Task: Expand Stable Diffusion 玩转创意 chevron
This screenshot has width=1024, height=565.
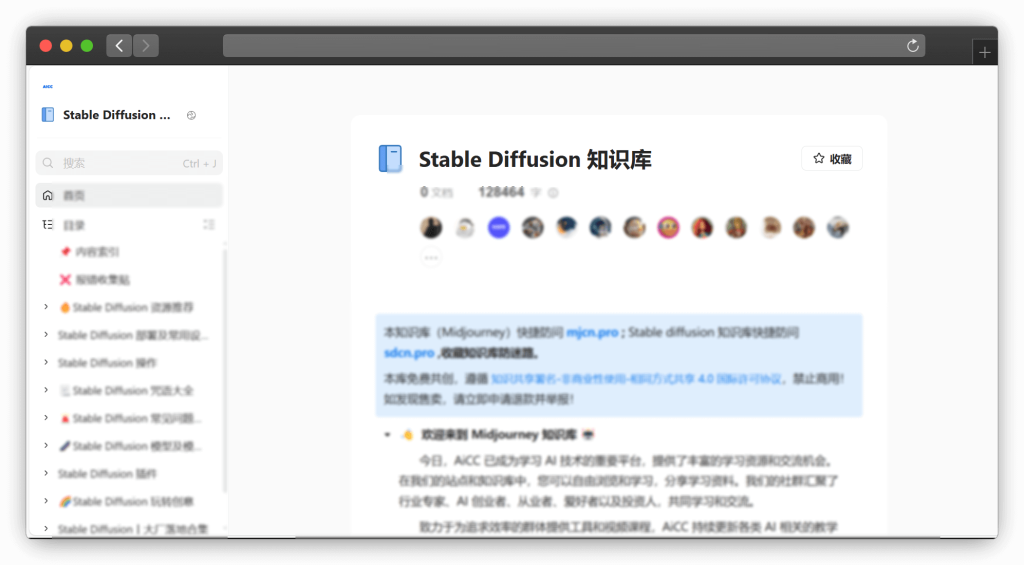Action: (46, 502)
